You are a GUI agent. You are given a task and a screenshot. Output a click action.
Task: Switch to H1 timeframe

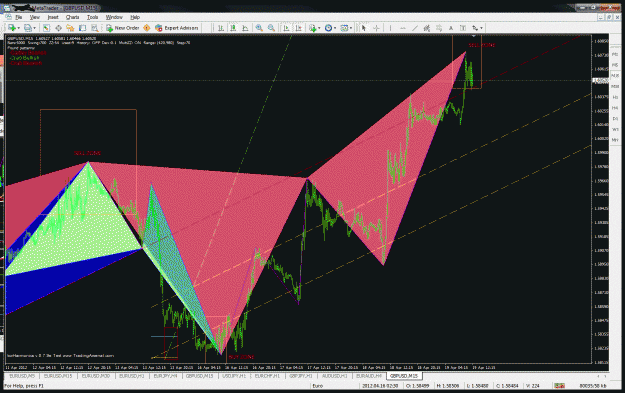(615, 97)
